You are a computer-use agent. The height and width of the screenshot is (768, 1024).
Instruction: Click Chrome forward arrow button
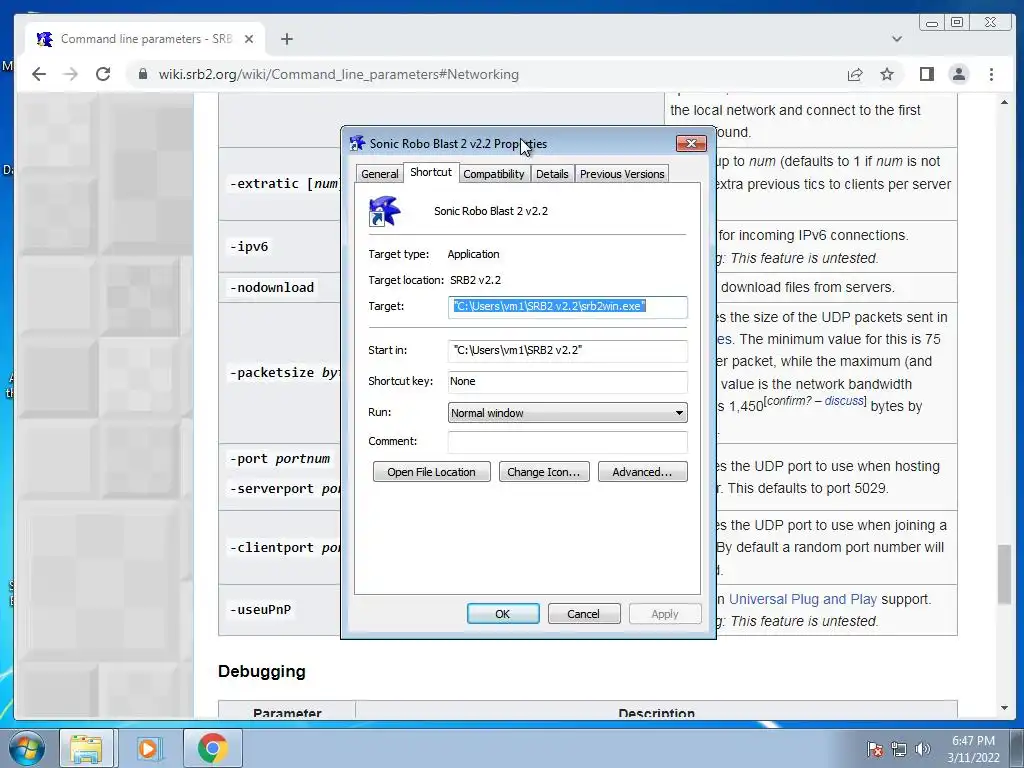point(71,74)
